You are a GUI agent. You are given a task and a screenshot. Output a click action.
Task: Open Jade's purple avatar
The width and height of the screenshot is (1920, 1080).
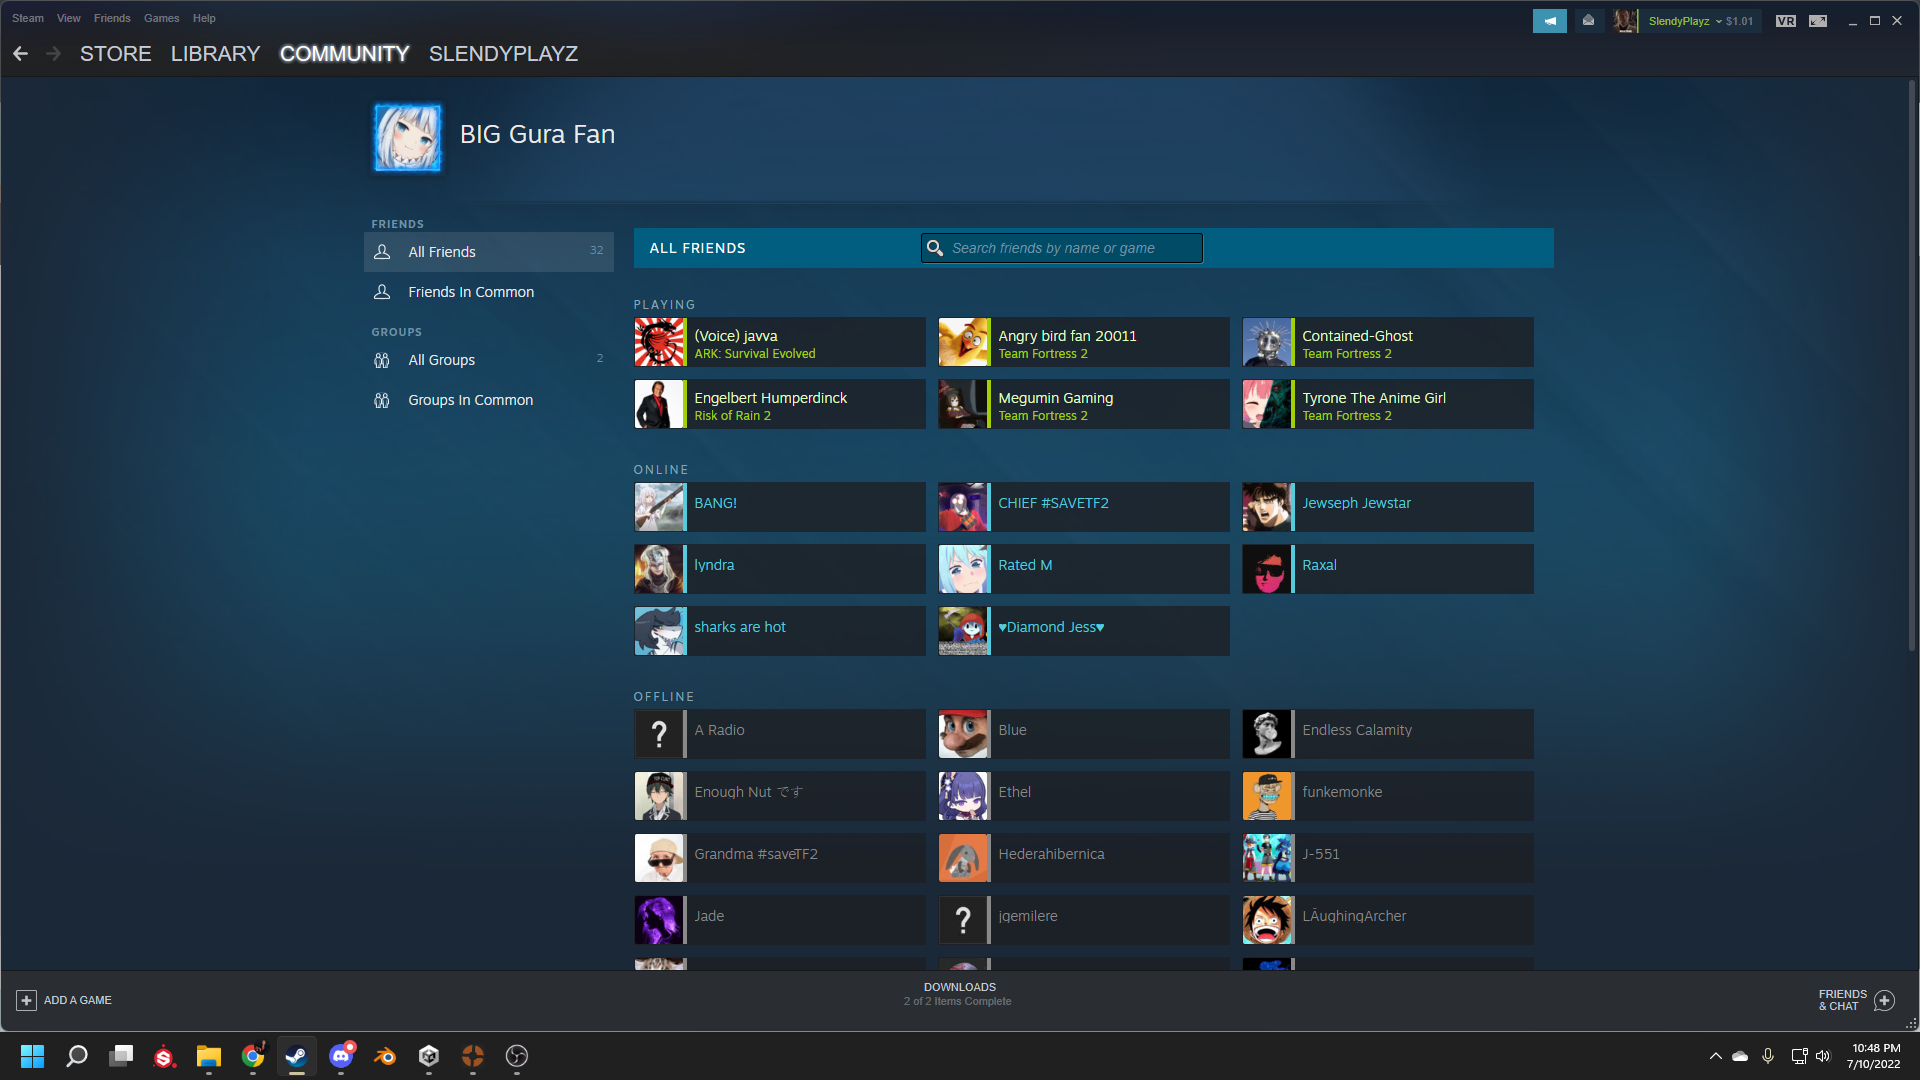click(660, 920)
